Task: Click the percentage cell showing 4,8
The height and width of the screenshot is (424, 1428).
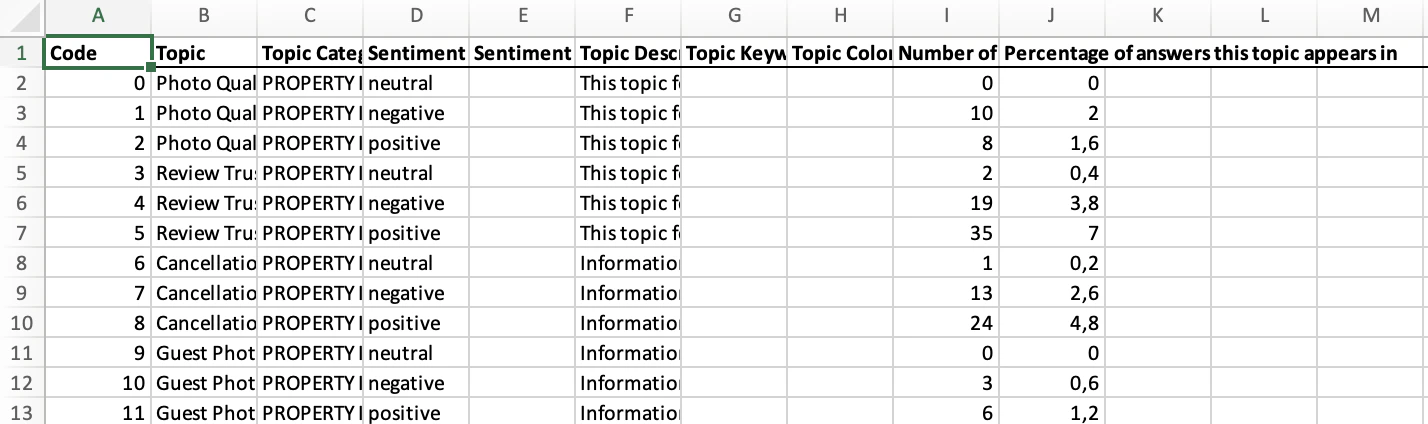Action: [x=1052, y=323]
